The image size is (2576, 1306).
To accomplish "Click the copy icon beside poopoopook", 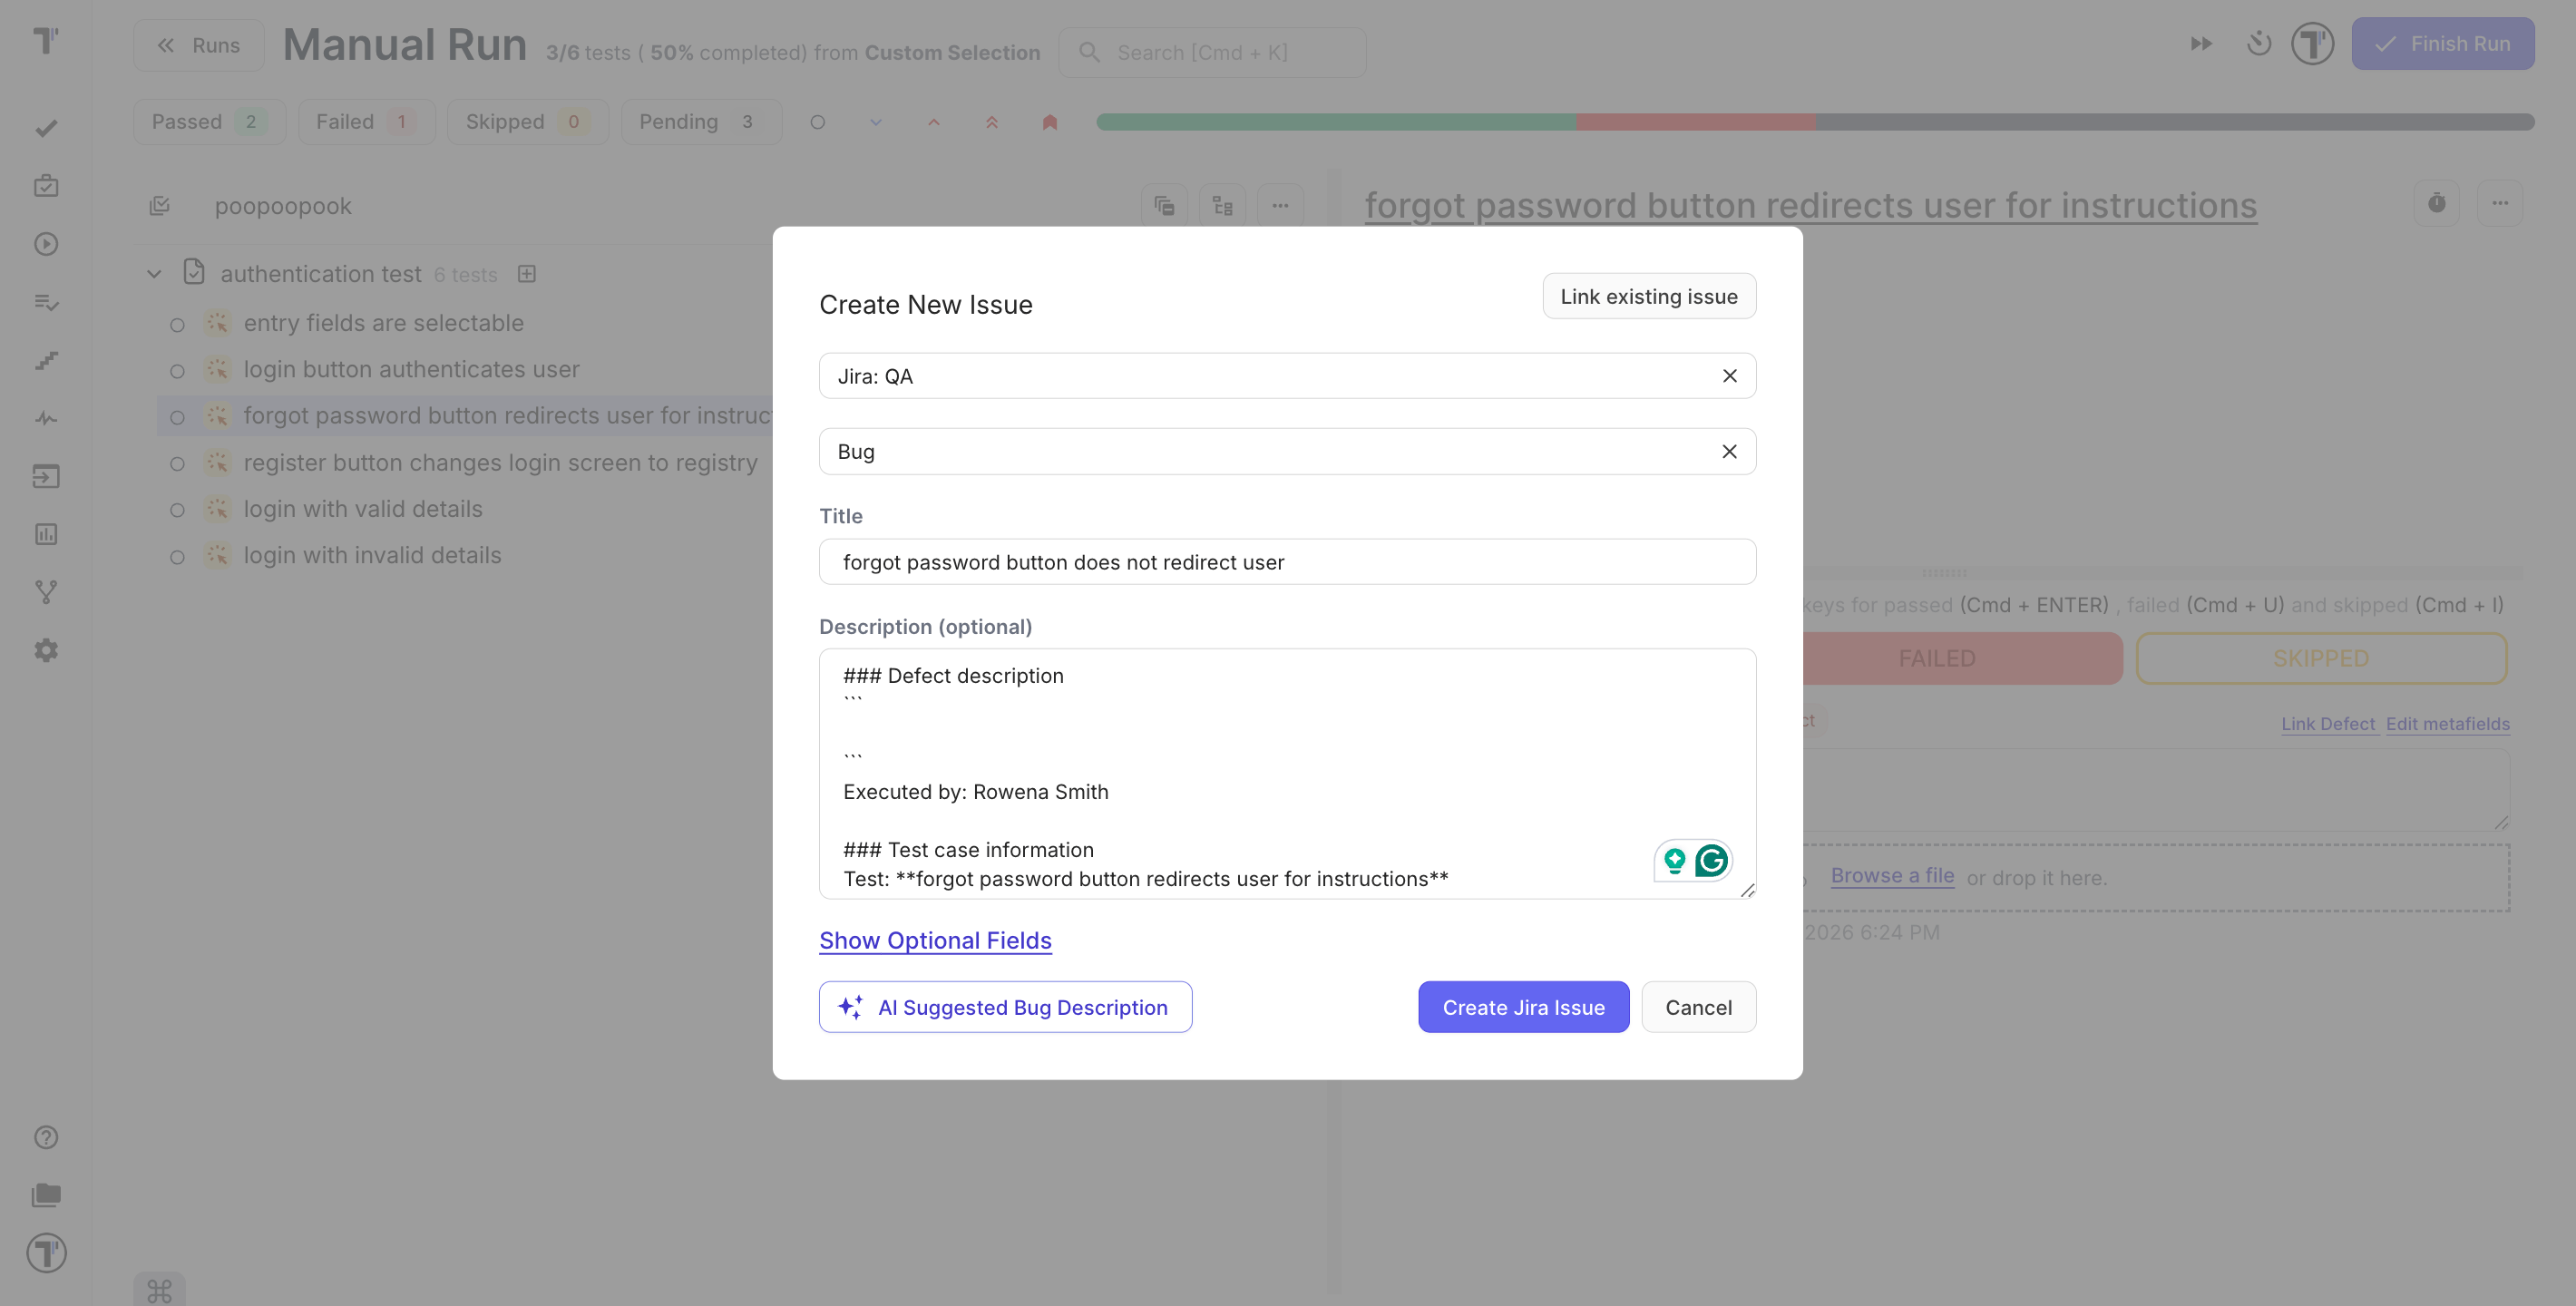I will click(x=1164, y=206).
